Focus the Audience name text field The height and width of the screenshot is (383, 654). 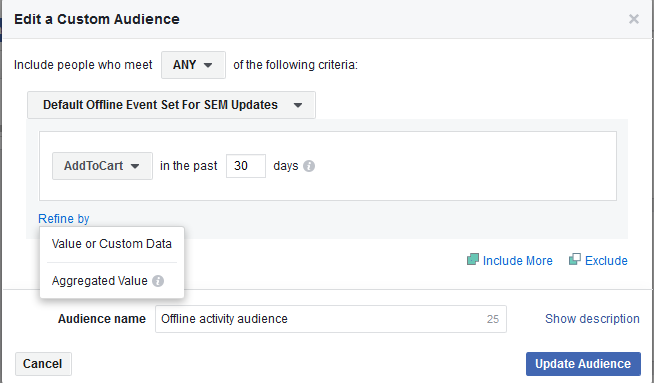click(x=331, y=319)
